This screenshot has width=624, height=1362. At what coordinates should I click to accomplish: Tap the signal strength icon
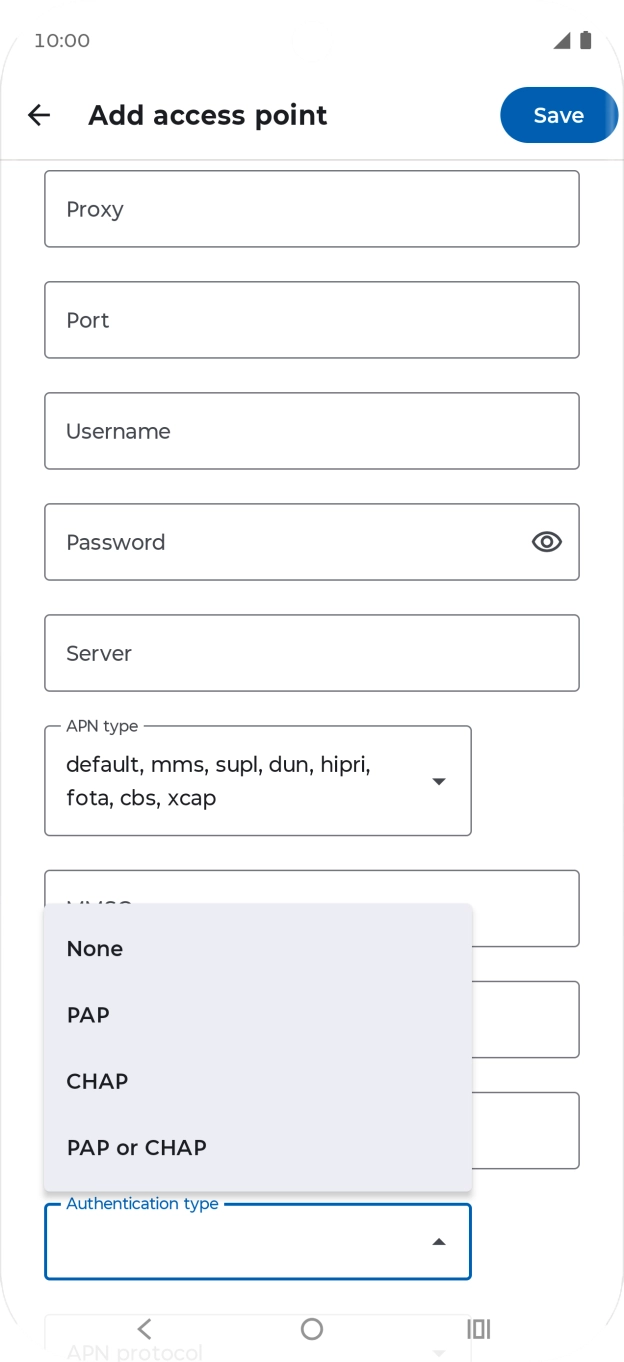click(x=562, y=40)
